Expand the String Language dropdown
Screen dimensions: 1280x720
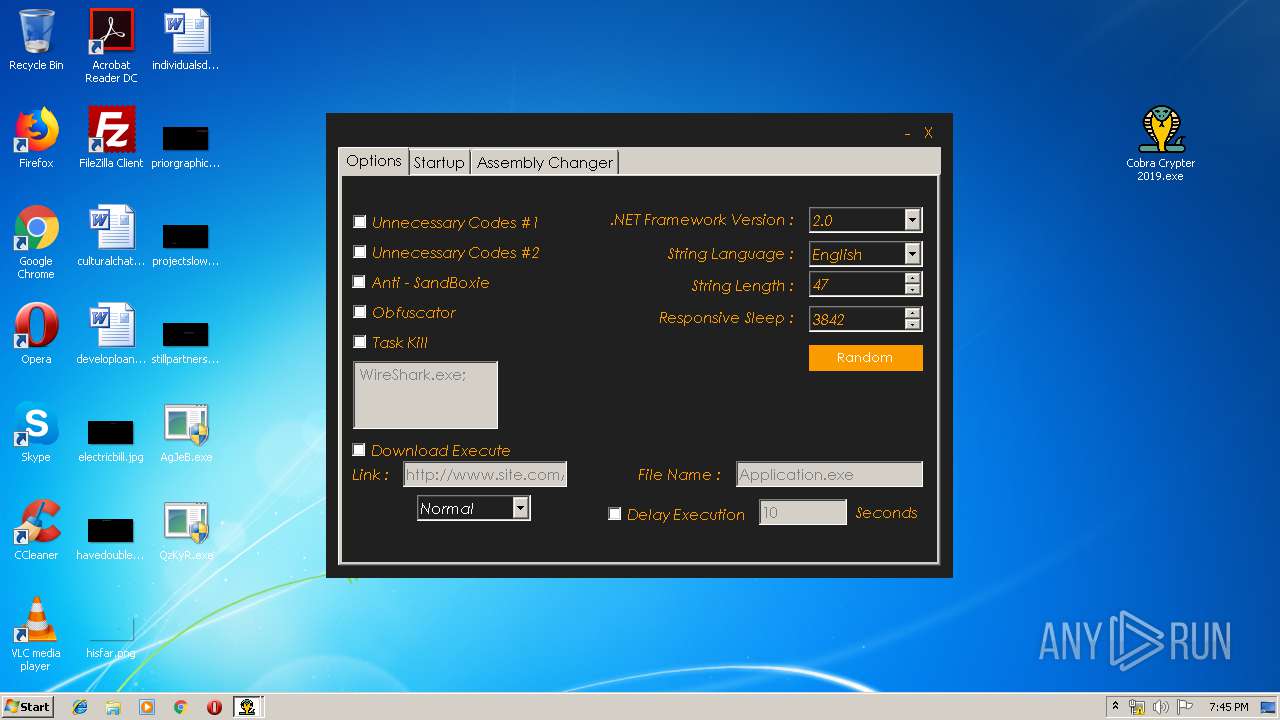tap(912, 254)
